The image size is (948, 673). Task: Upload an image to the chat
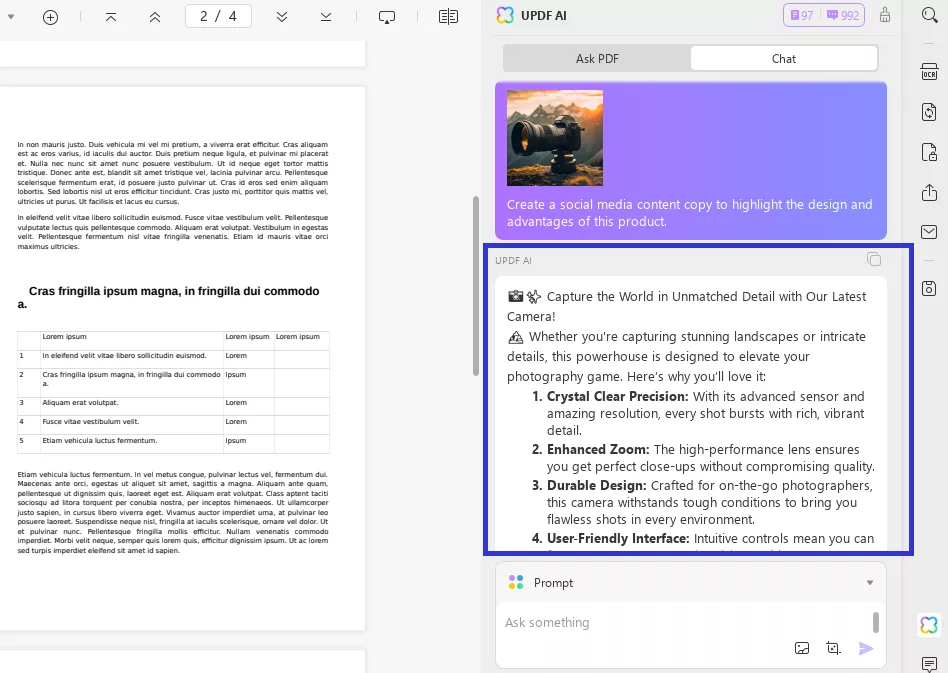click(802, 648)
